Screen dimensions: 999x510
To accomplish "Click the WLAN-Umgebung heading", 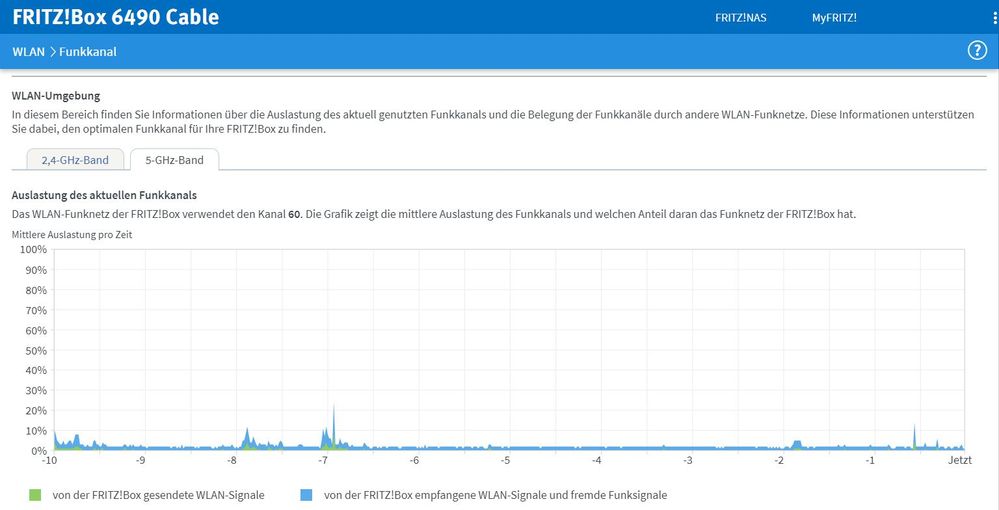I will [x=56, y=96].
